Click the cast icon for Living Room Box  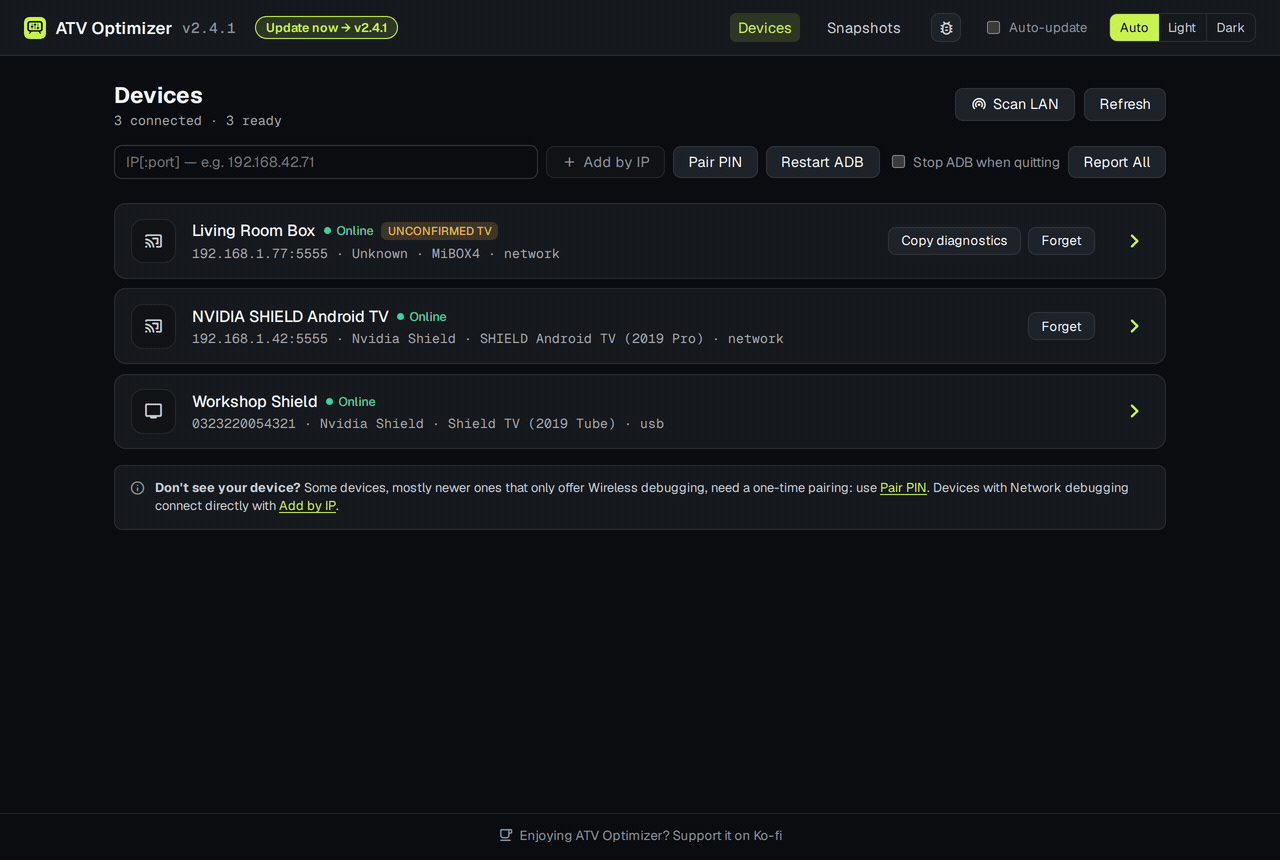pos(153,241)
